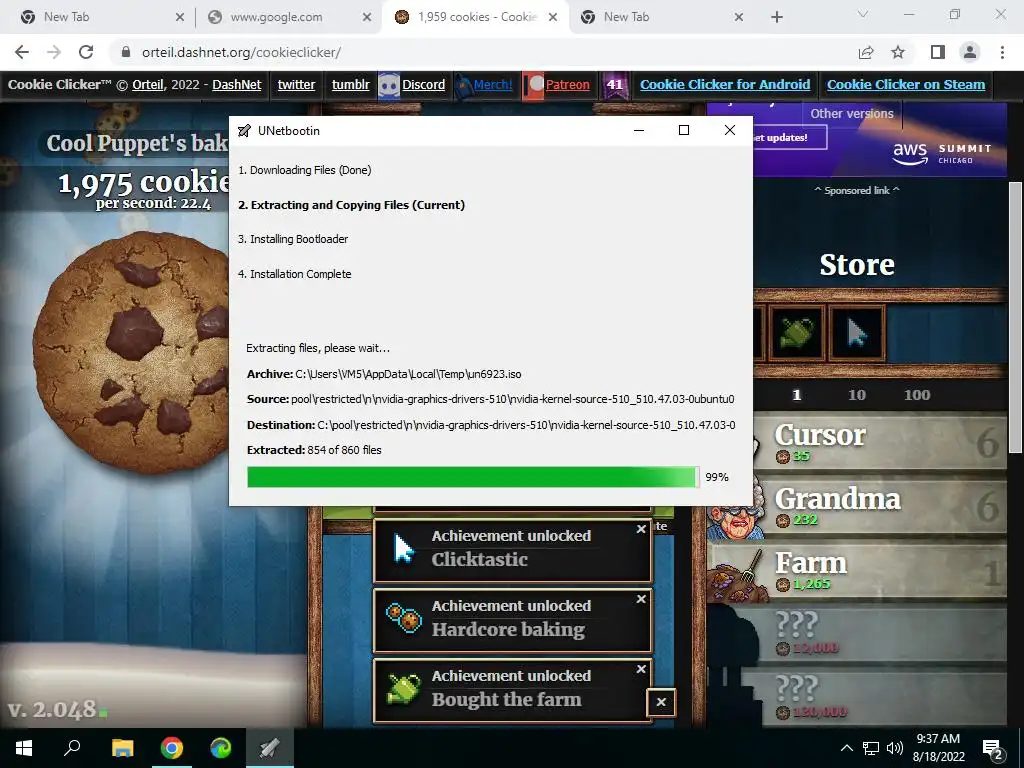Reload the Cookie Clicker page
The image size is (1024, 768).
click(86, 52)
